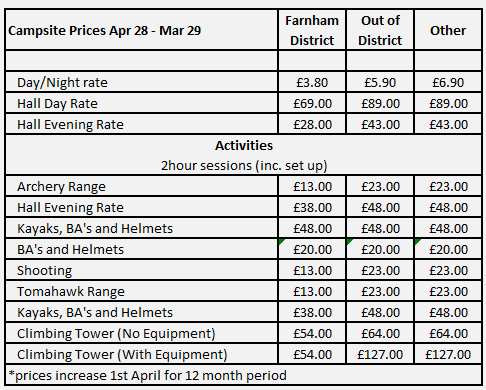Select the Activities section heading cell
Viewport: 486px width, 390px height.
(x=244, y=155)
